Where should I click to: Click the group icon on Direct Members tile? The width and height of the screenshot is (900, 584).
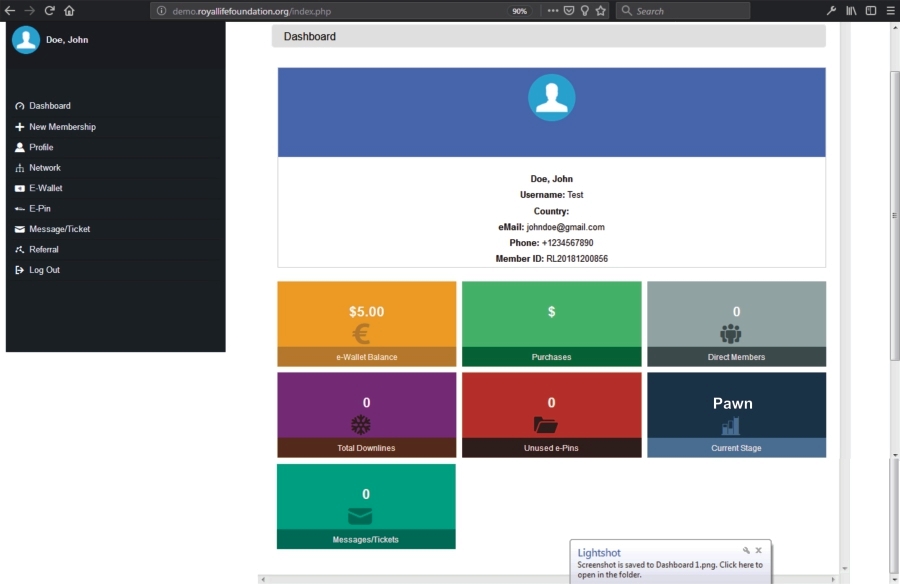[730, 334]
